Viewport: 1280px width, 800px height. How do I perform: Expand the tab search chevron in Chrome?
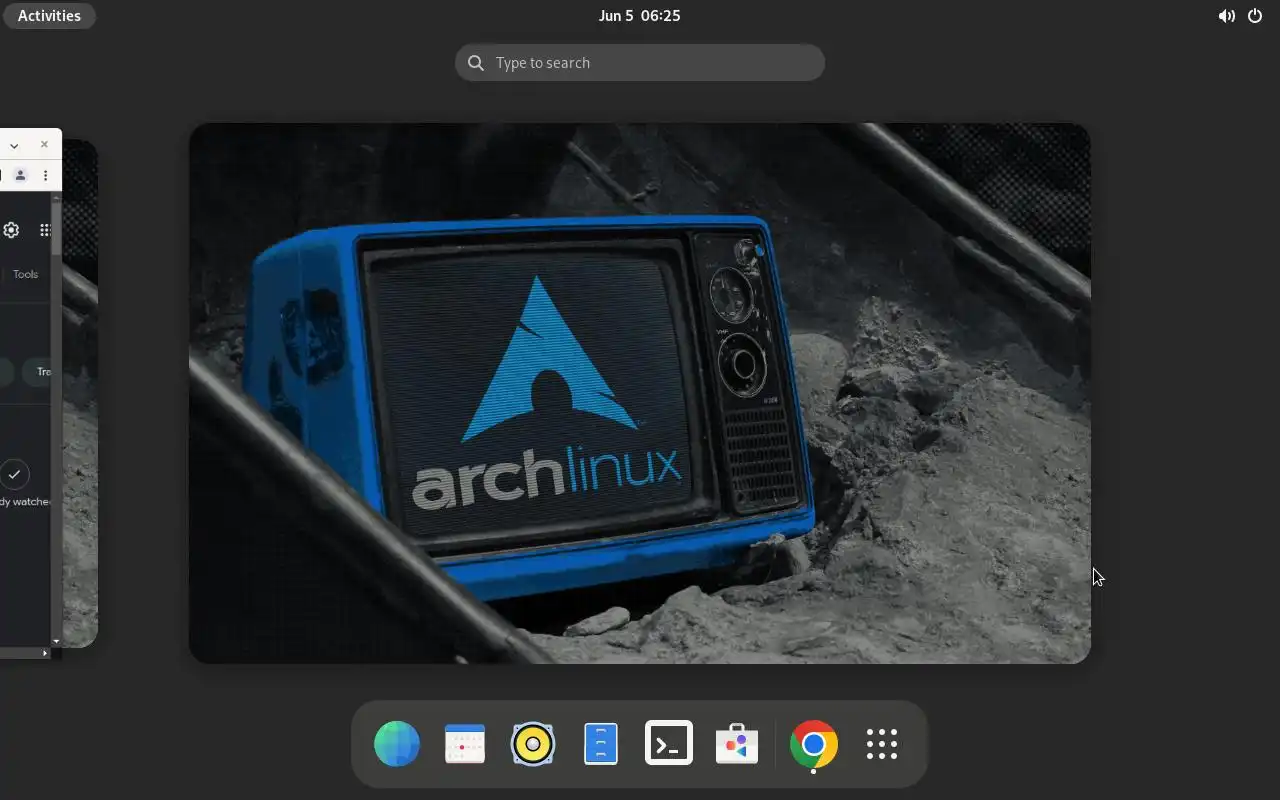coord(14,145)
